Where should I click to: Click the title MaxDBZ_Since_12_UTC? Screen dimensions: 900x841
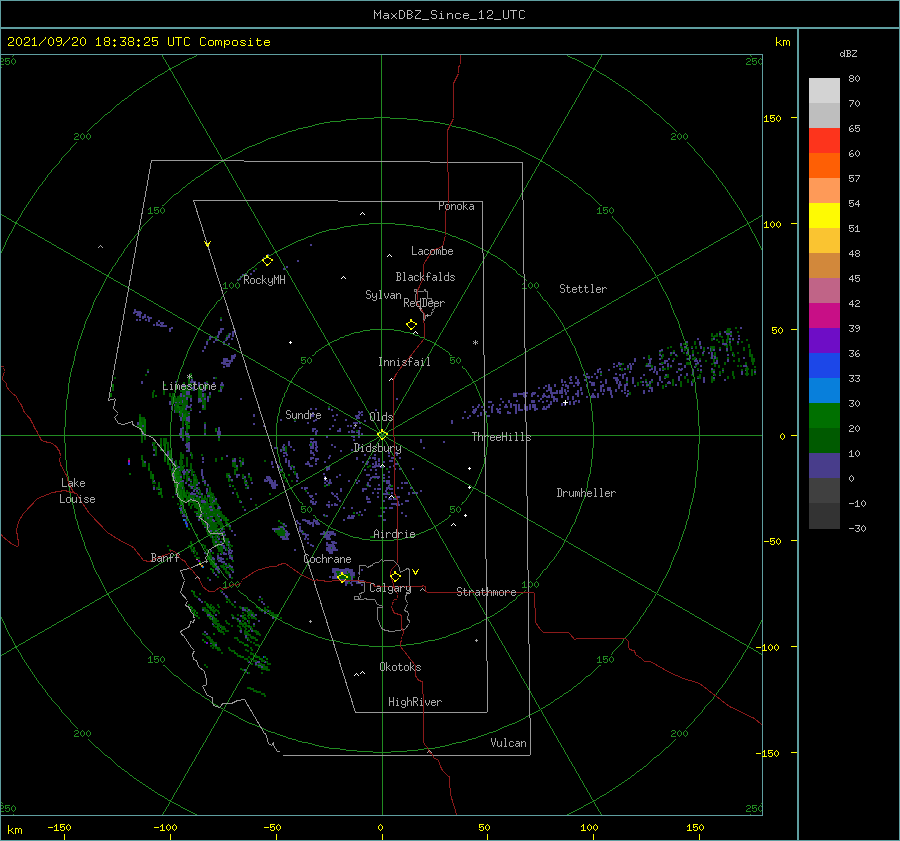(449, 15)
